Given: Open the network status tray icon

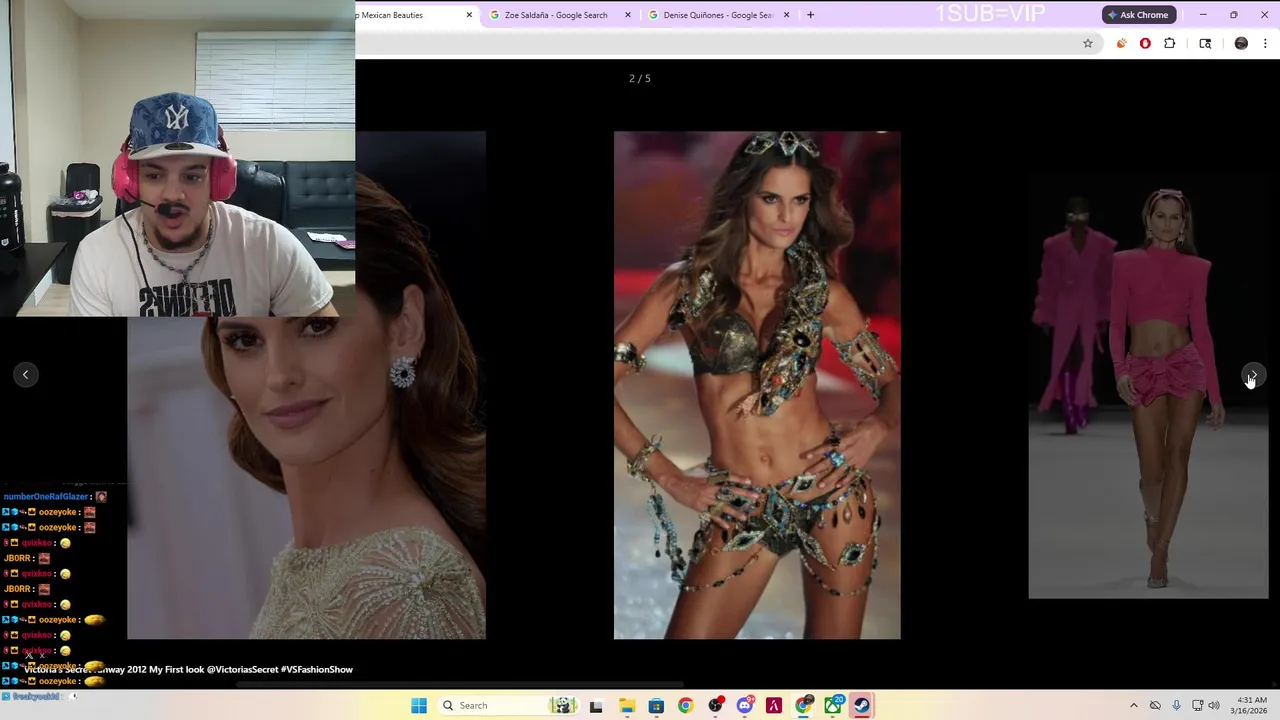Looking at the screenshot, I should (x=1198, y=705).
